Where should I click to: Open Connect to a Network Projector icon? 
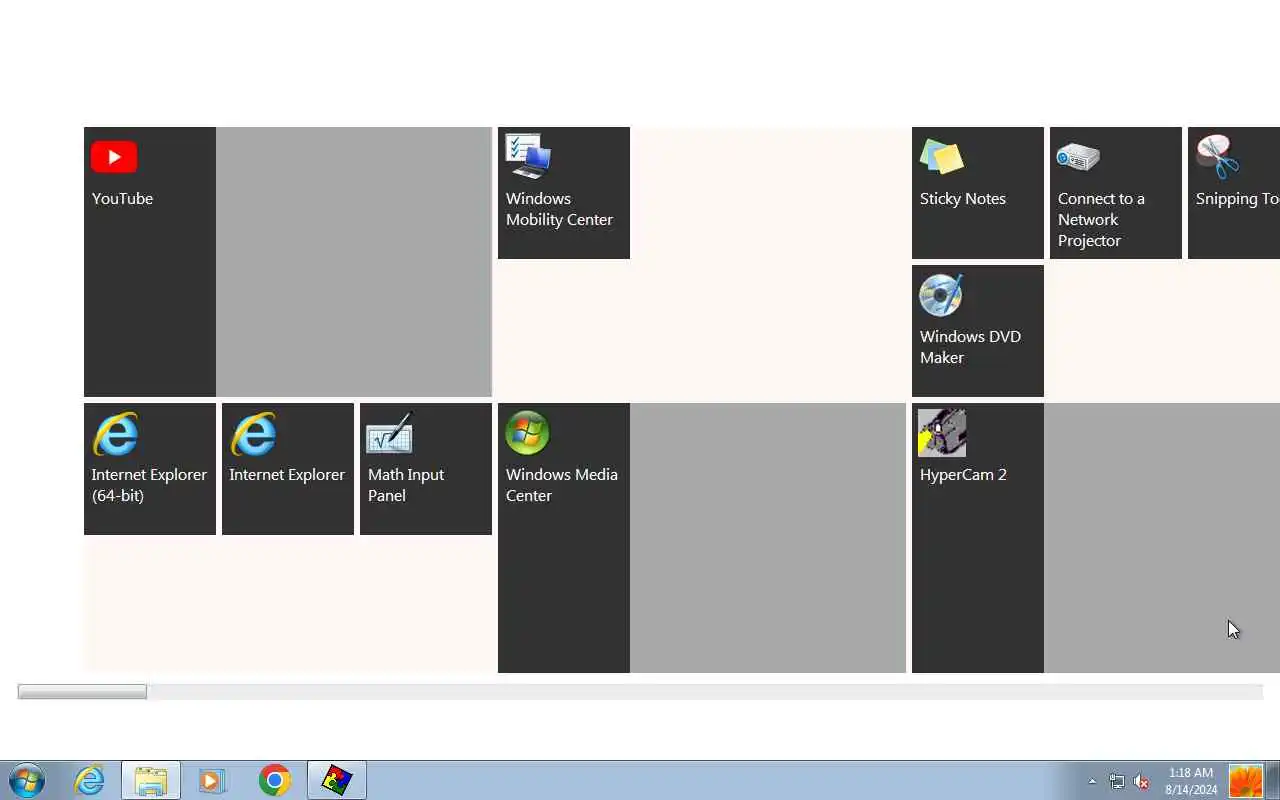click(x=1078, y=157)
